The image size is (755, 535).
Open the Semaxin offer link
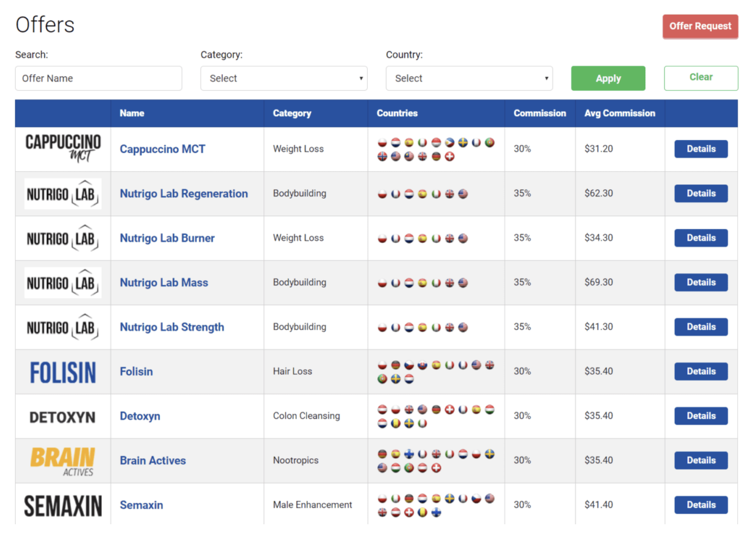coord(141,505)
